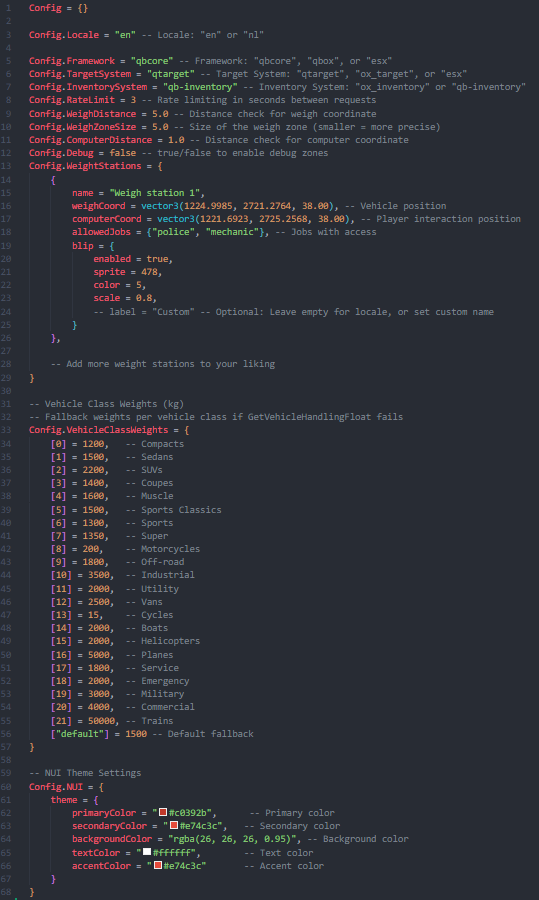Viewport: 539px width, 900px height.
Task: Click the 3500 Industrial weight value
Action: click(98, 575)
